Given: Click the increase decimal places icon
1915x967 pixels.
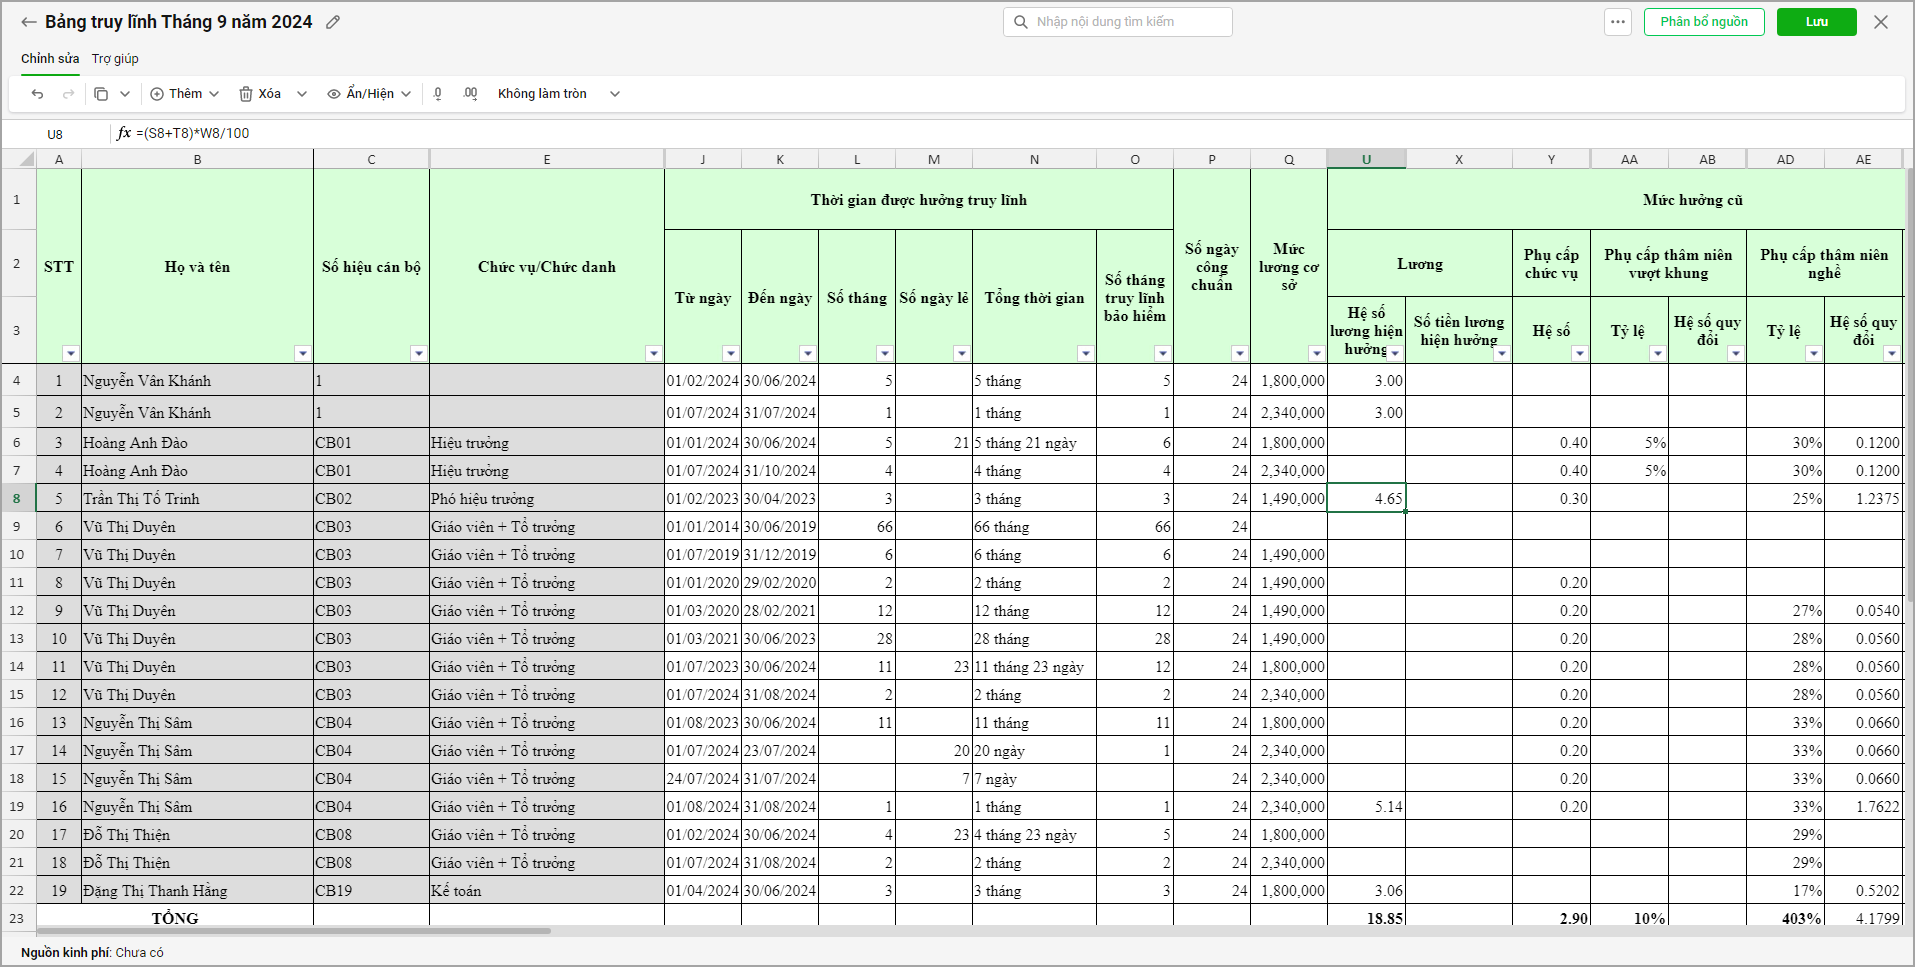Looking at the screenshot, I should pos(470,94).
